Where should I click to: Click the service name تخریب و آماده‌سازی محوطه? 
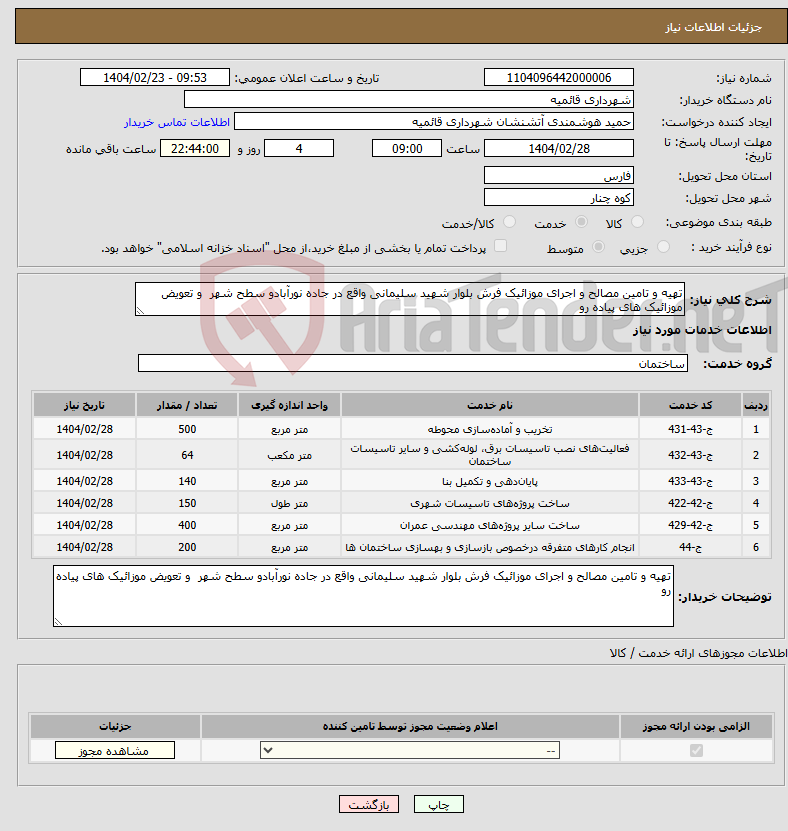490,429
